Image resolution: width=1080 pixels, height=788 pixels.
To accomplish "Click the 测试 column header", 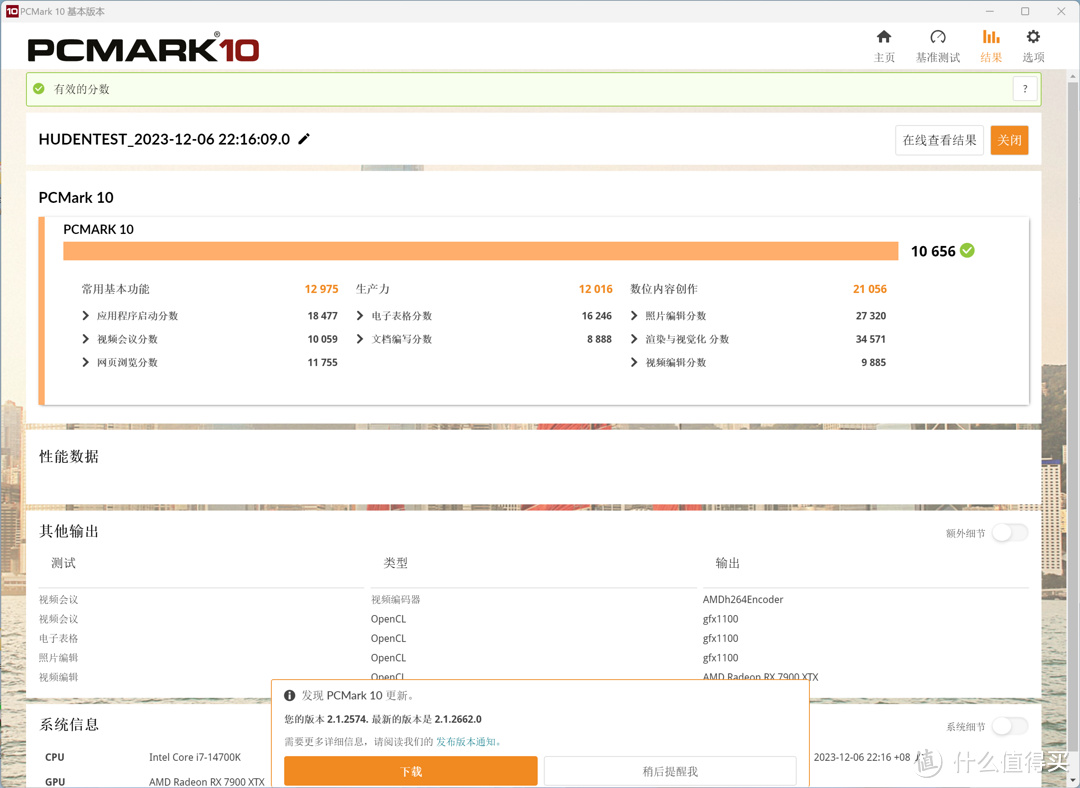I will 63,563.
